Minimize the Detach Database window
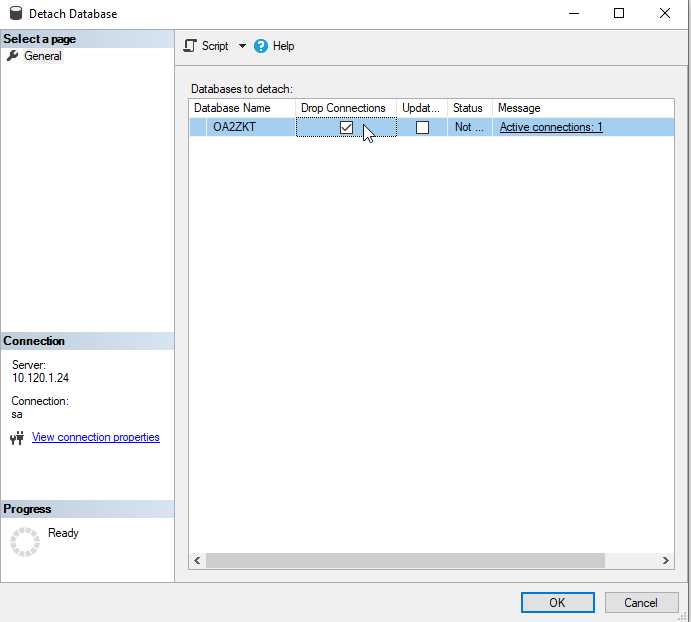 coord(574,13)
